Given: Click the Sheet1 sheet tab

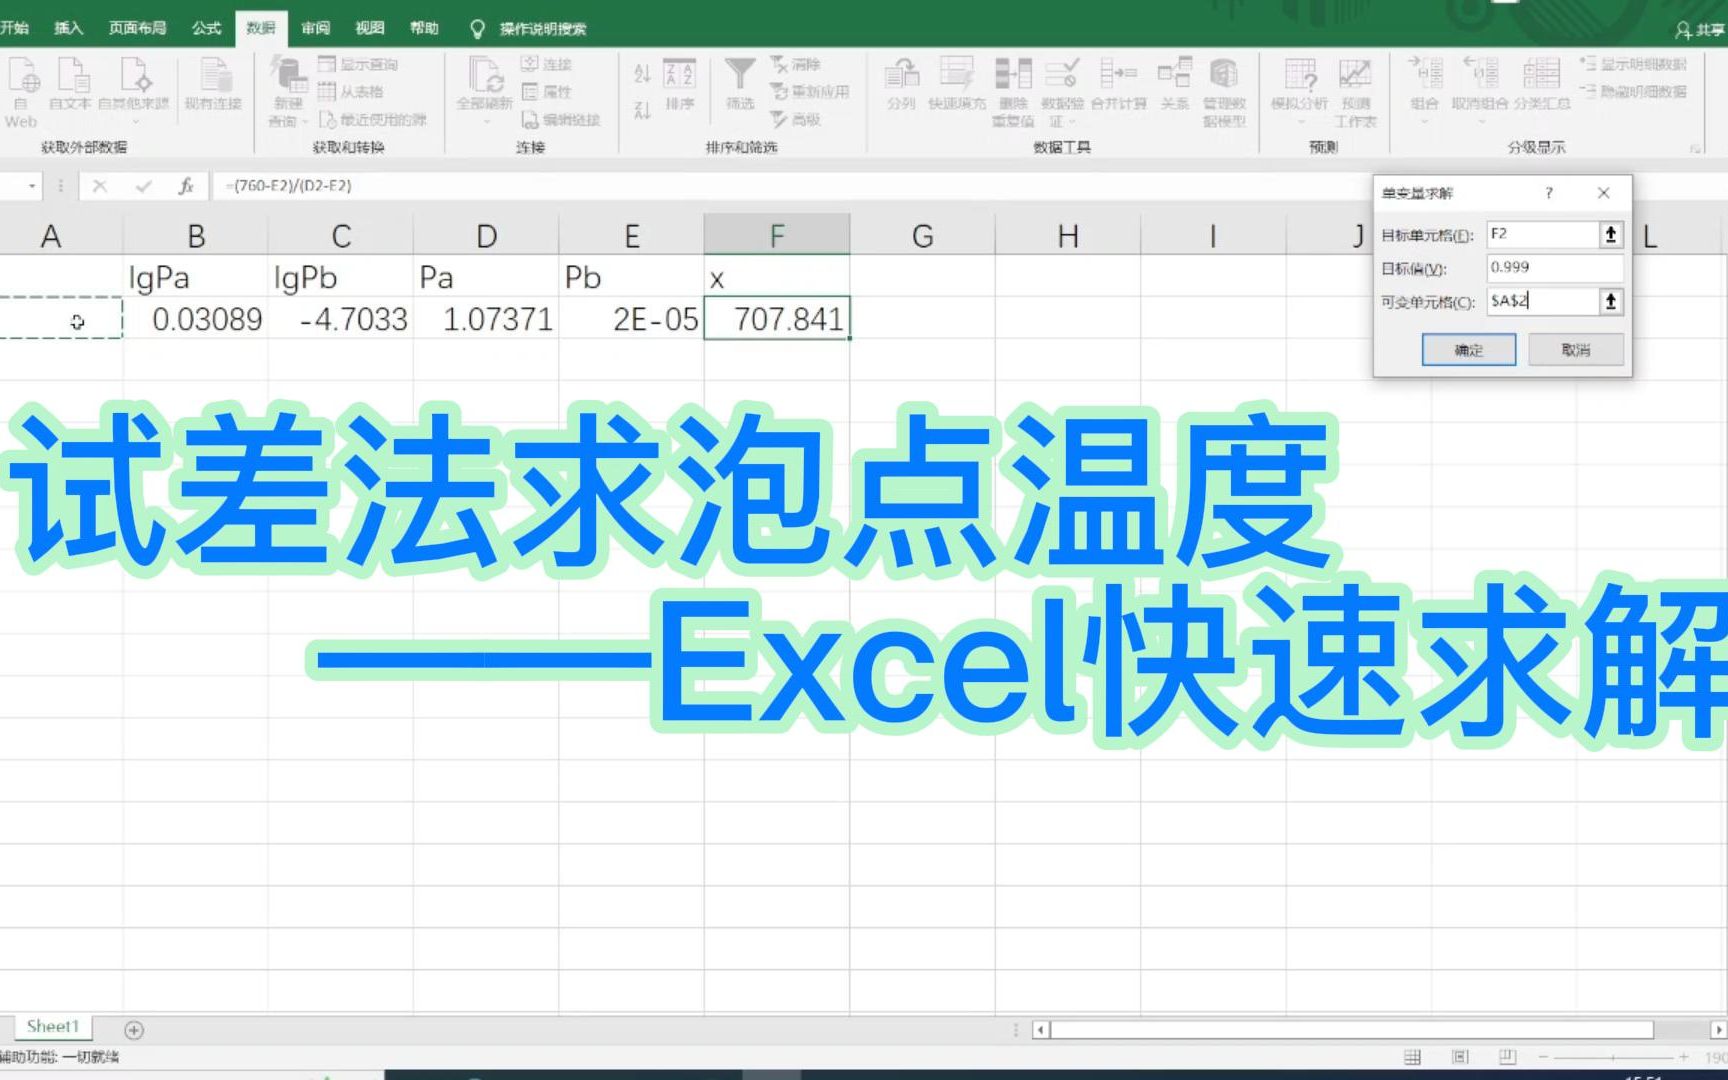Looking at the screenshot, I should 52,1026.
